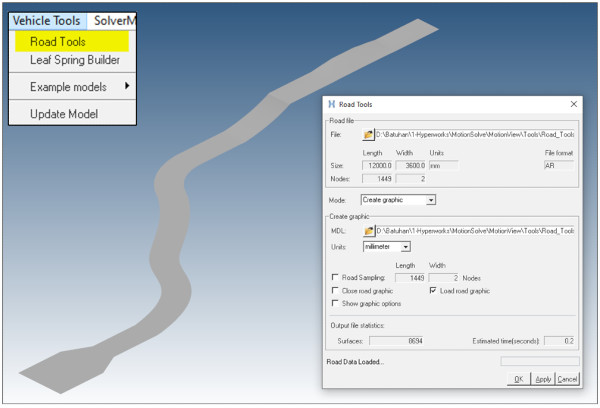Screen dimensions: 600x408
Task: Click Road Sampling width field 2
Action: click(443, 278)
